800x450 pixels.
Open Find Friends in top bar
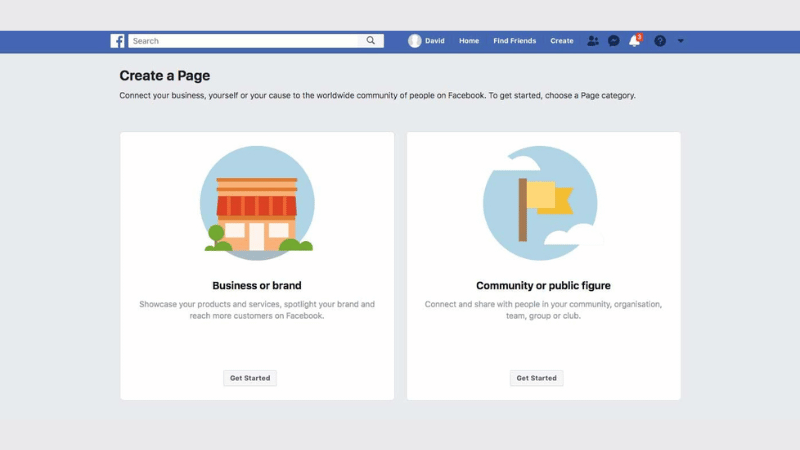pyautogui.click(x=514, y=41)
